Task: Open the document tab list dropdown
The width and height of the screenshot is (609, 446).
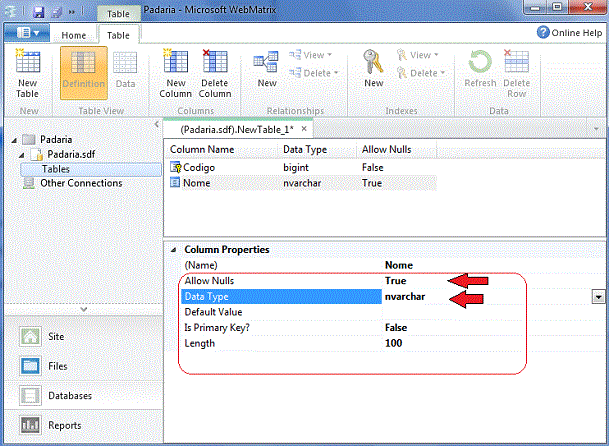Action: tap(596, 129)
